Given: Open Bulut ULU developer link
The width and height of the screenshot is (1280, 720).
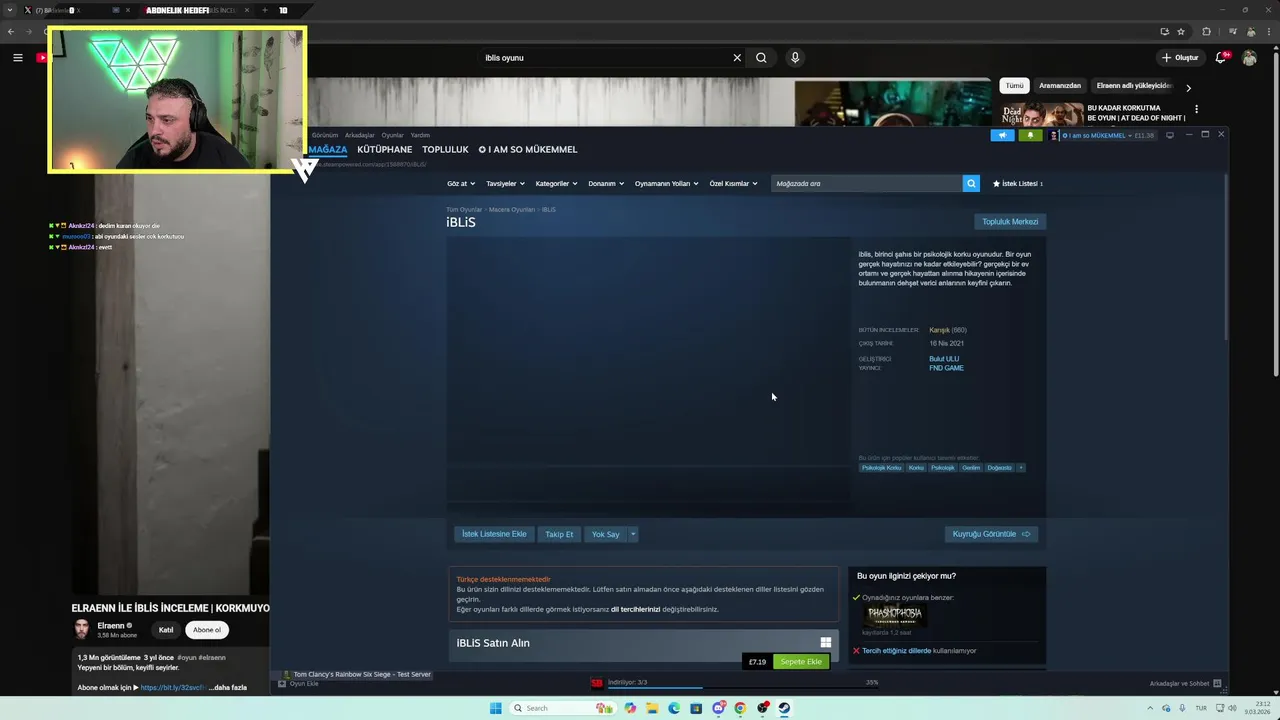Looking at the screenshot, I should pos(944,359).
